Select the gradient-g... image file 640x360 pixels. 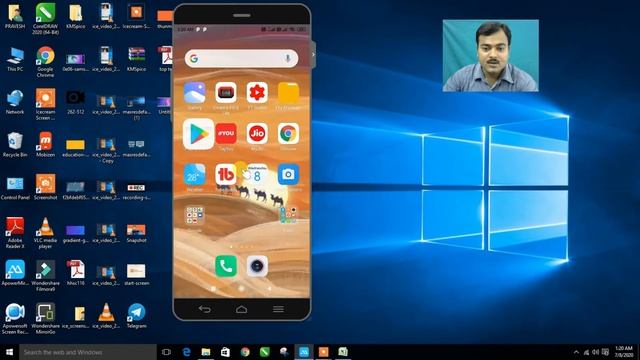(x=76, y=233)
